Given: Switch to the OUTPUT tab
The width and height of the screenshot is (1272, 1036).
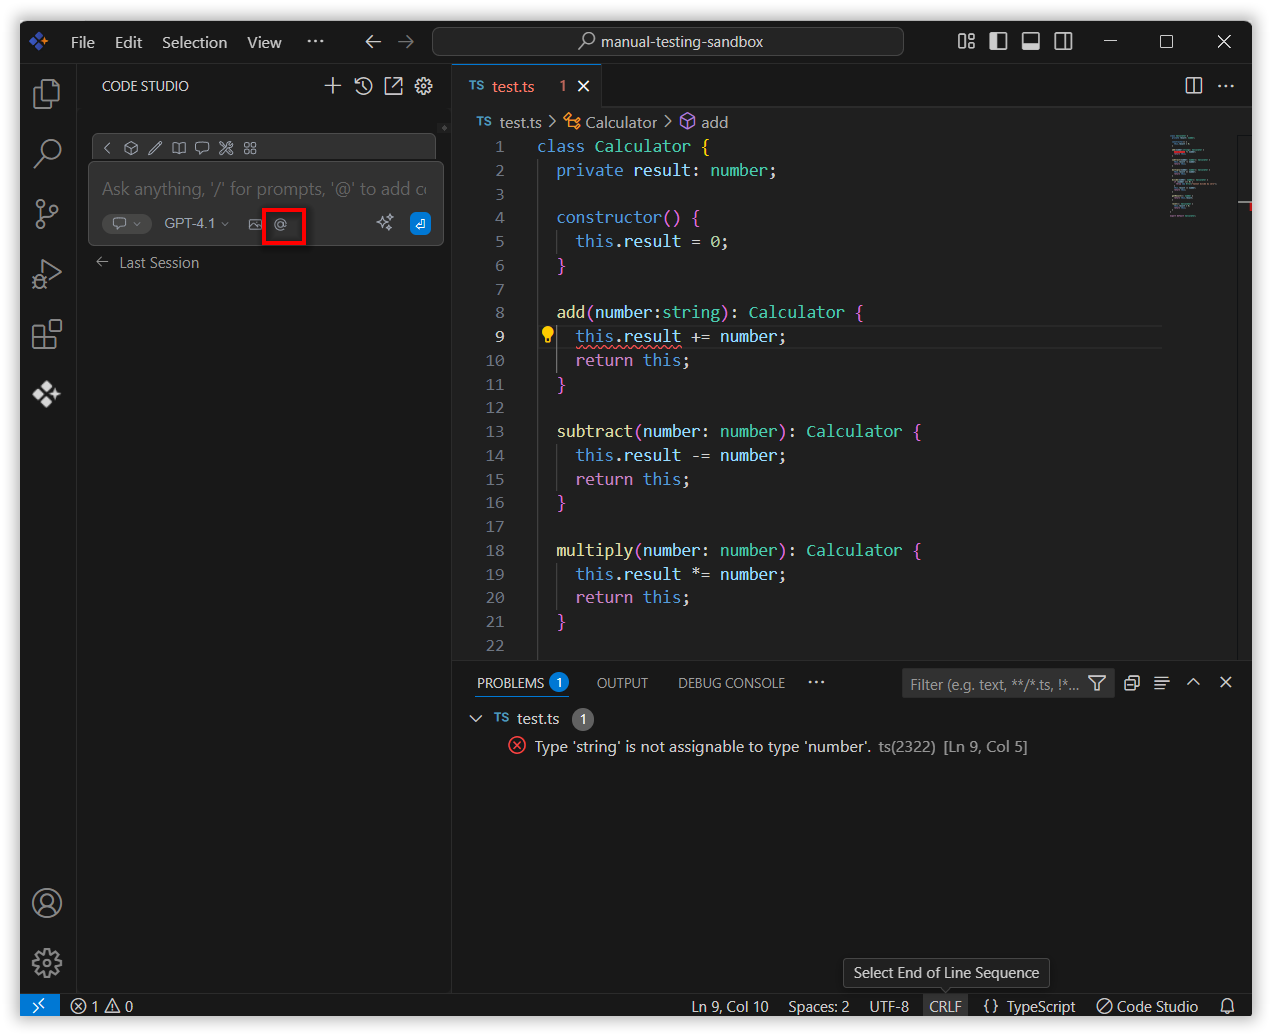Looking at the screenshot, I should click(x=622, y=683).
